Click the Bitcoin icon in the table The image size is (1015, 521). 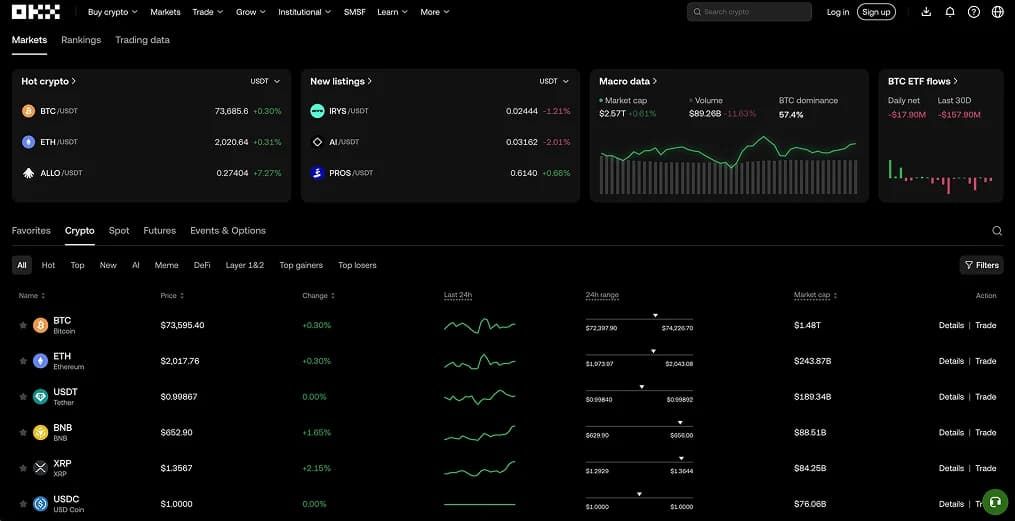pyautogui.click(x=41, y=325)
